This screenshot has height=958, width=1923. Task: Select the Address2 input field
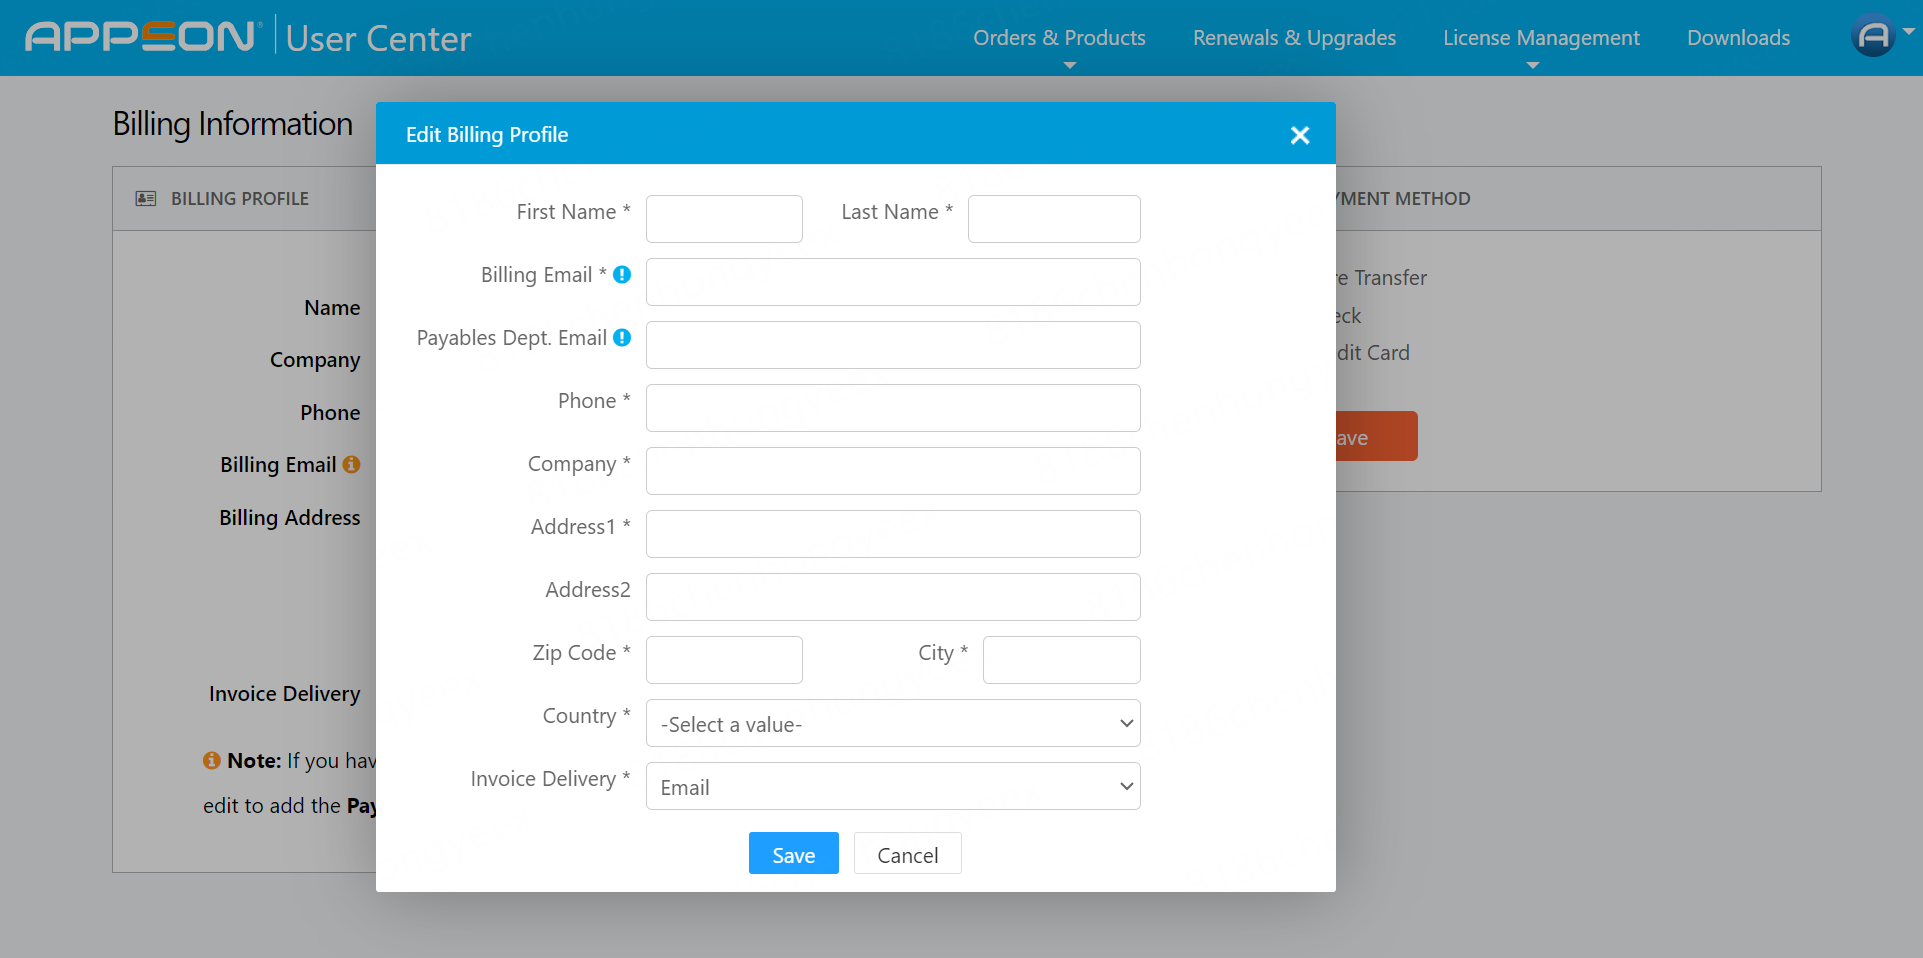click(x=893, y=597)
